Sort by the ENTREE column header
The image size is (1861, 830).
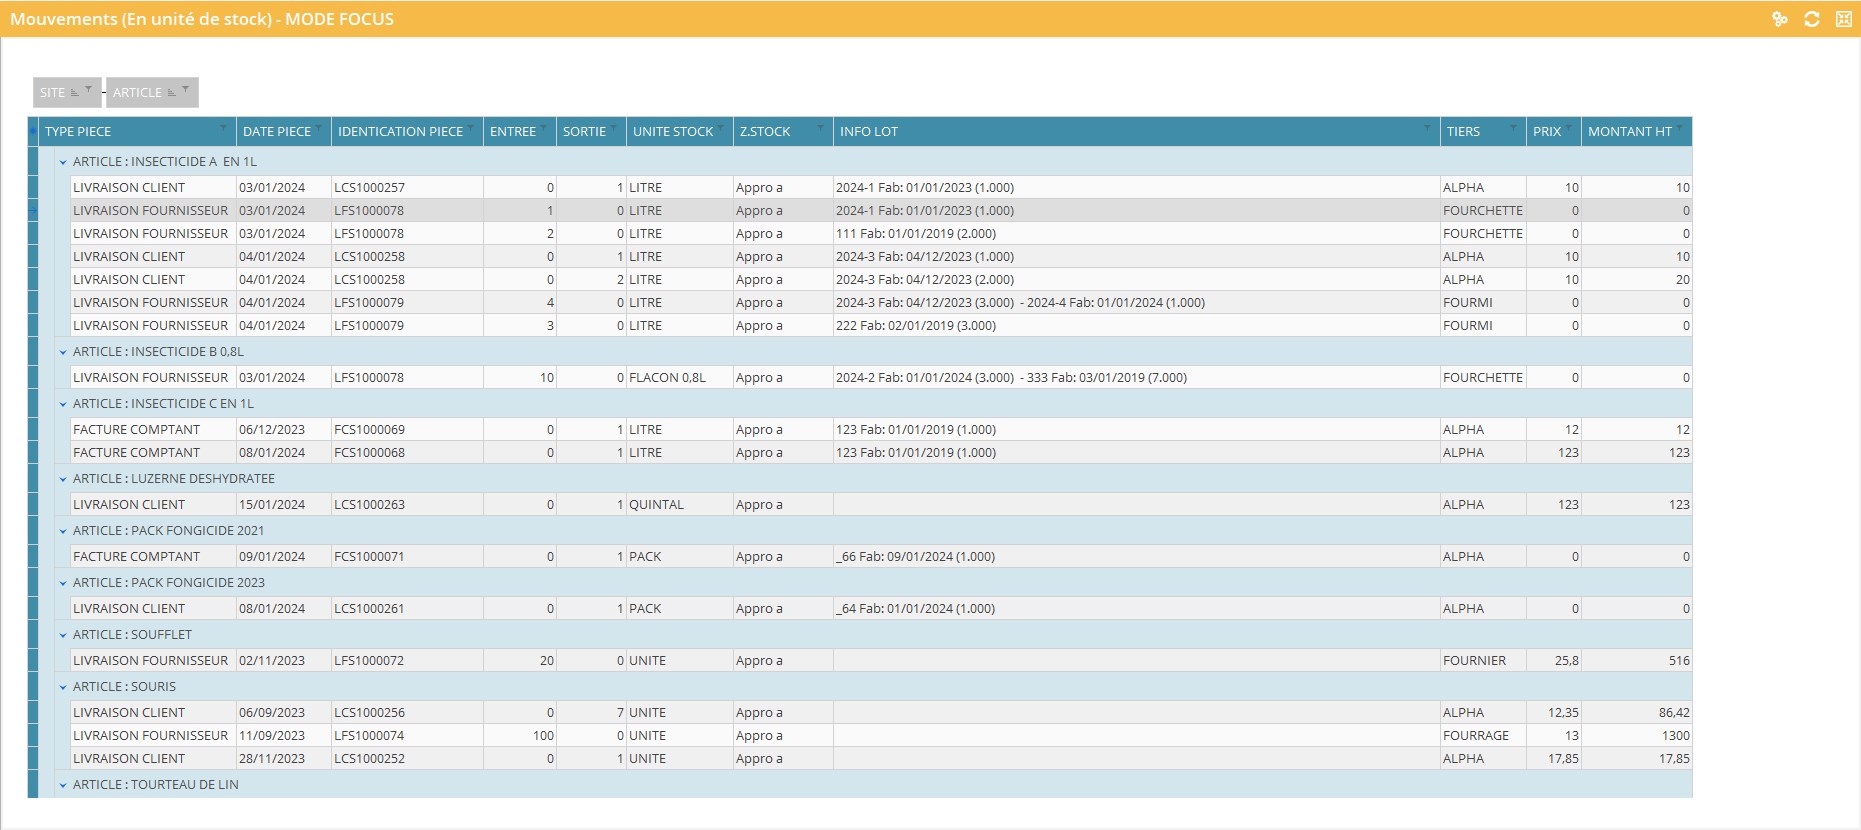tap(512, 132)
